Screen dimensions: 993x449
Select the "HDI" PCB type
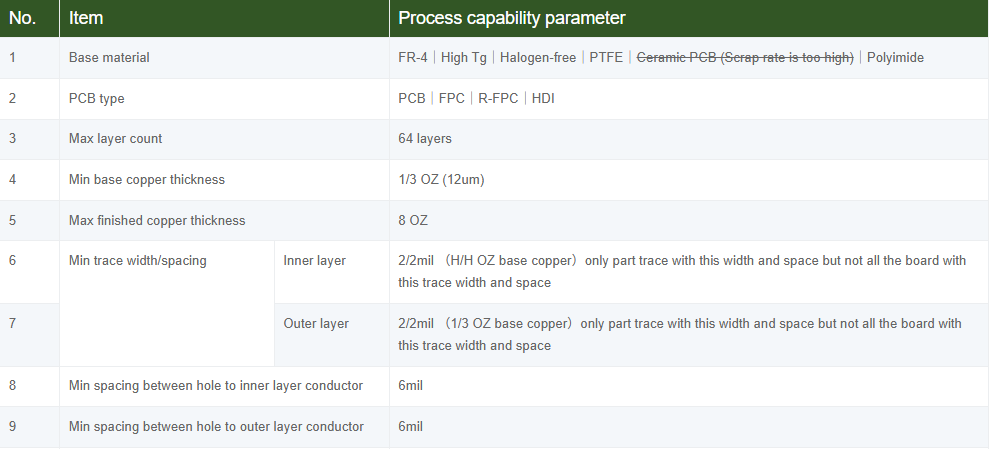[x=543, y=99]
